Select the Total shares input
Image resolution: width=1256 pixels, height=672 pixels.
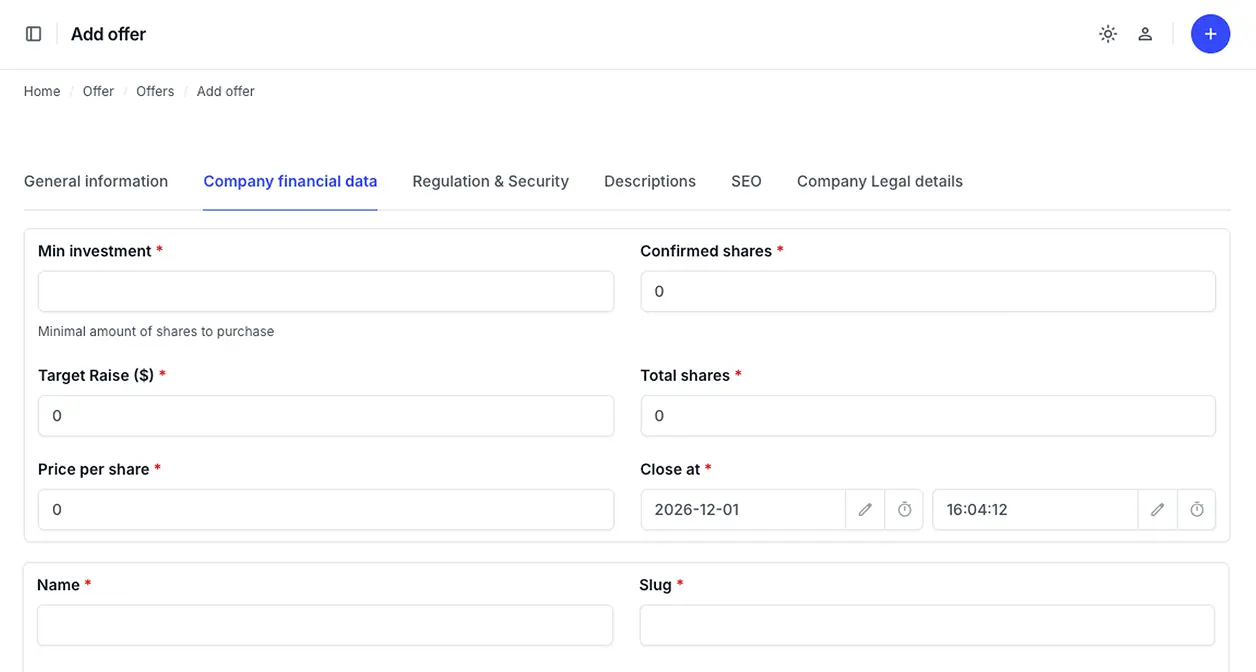(928, 416)
